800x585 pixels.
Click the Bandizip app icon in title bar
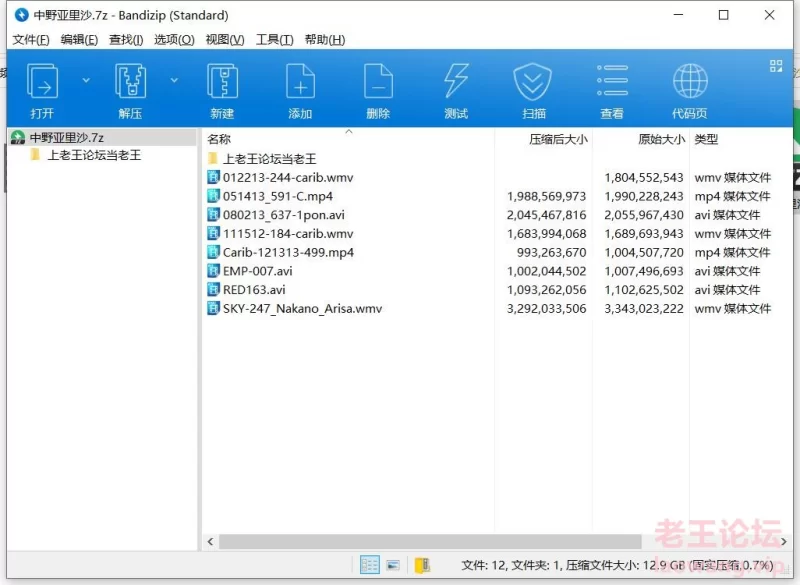(21, 15)
